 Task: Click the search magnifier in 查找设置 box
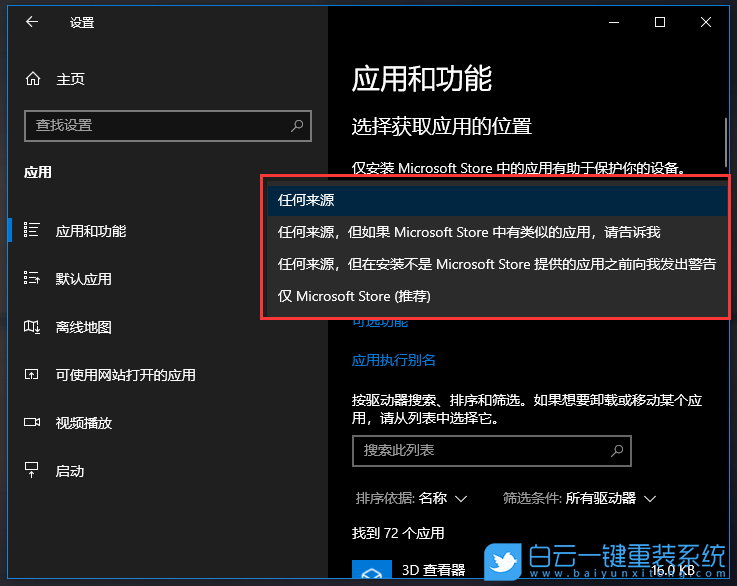point(297,125)
